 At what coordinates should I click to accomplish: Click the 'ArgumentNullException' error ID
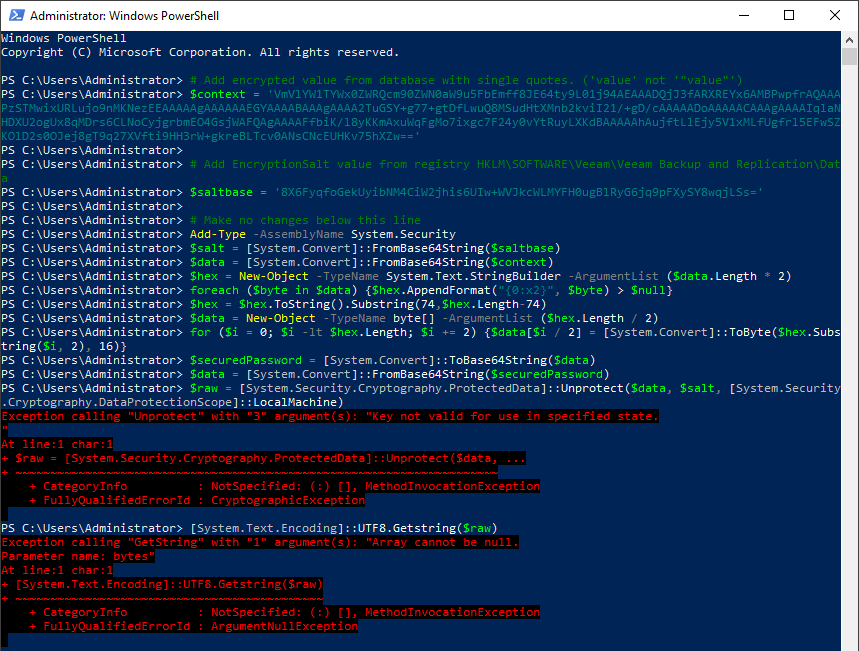284,626
